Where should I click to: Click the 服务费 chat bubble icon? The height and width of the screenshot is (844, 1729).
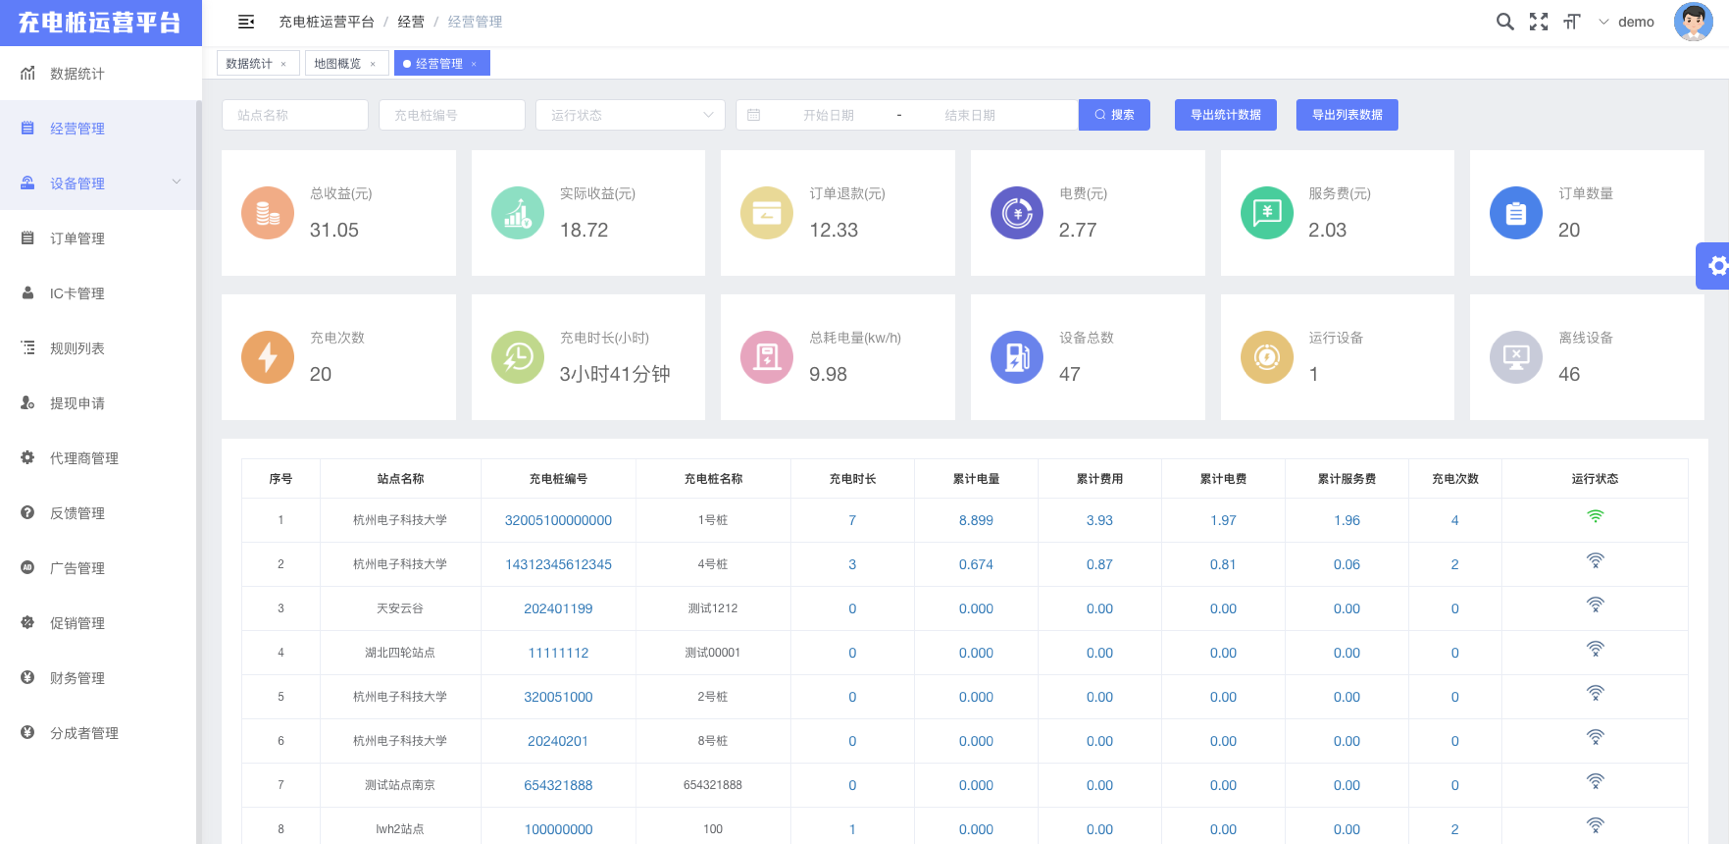tap(1267, 213)
